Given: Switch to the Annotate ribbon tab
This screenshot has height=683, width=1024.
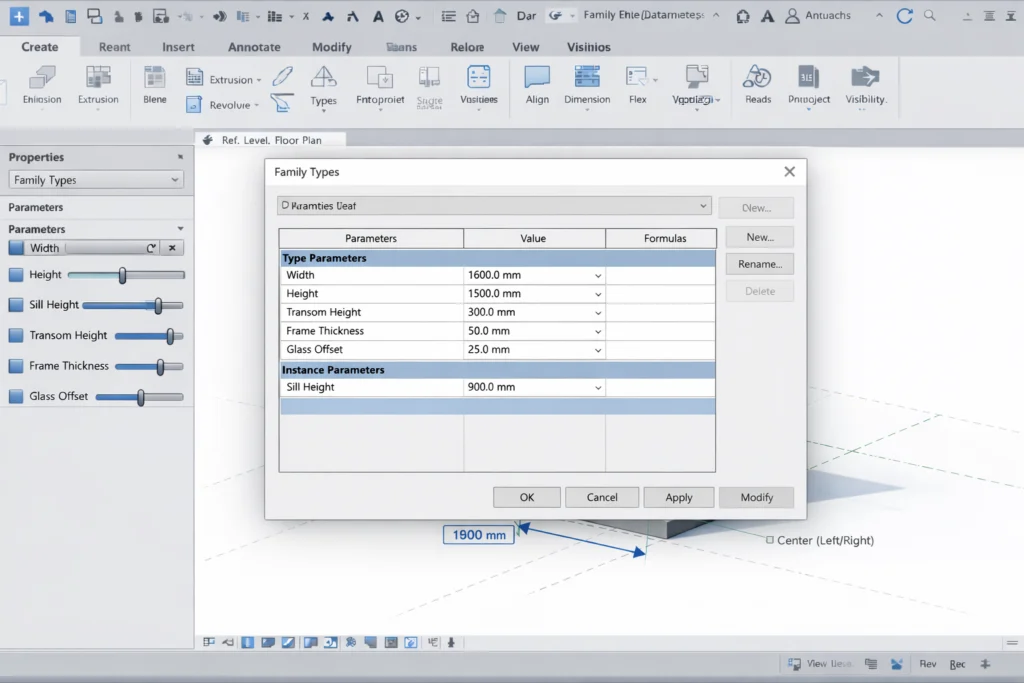Looking at the screenshot, I should [x=254, y=47].
